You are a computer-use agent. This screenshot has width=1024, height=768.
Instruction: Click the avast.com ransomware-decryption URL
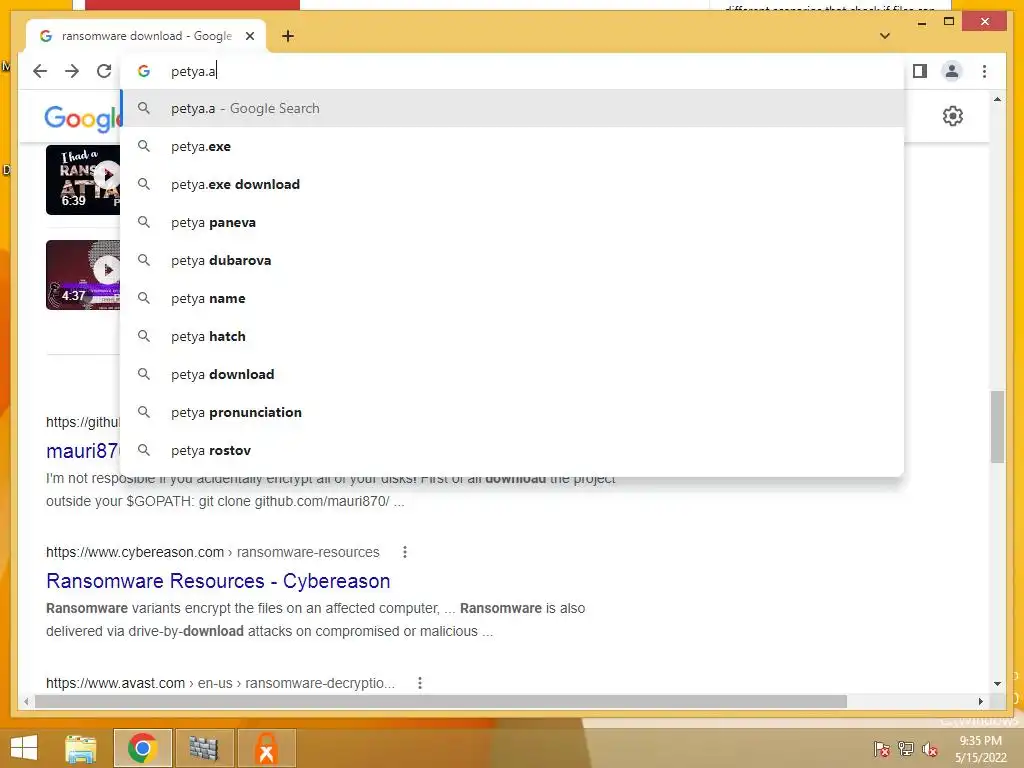click(220, 683)
